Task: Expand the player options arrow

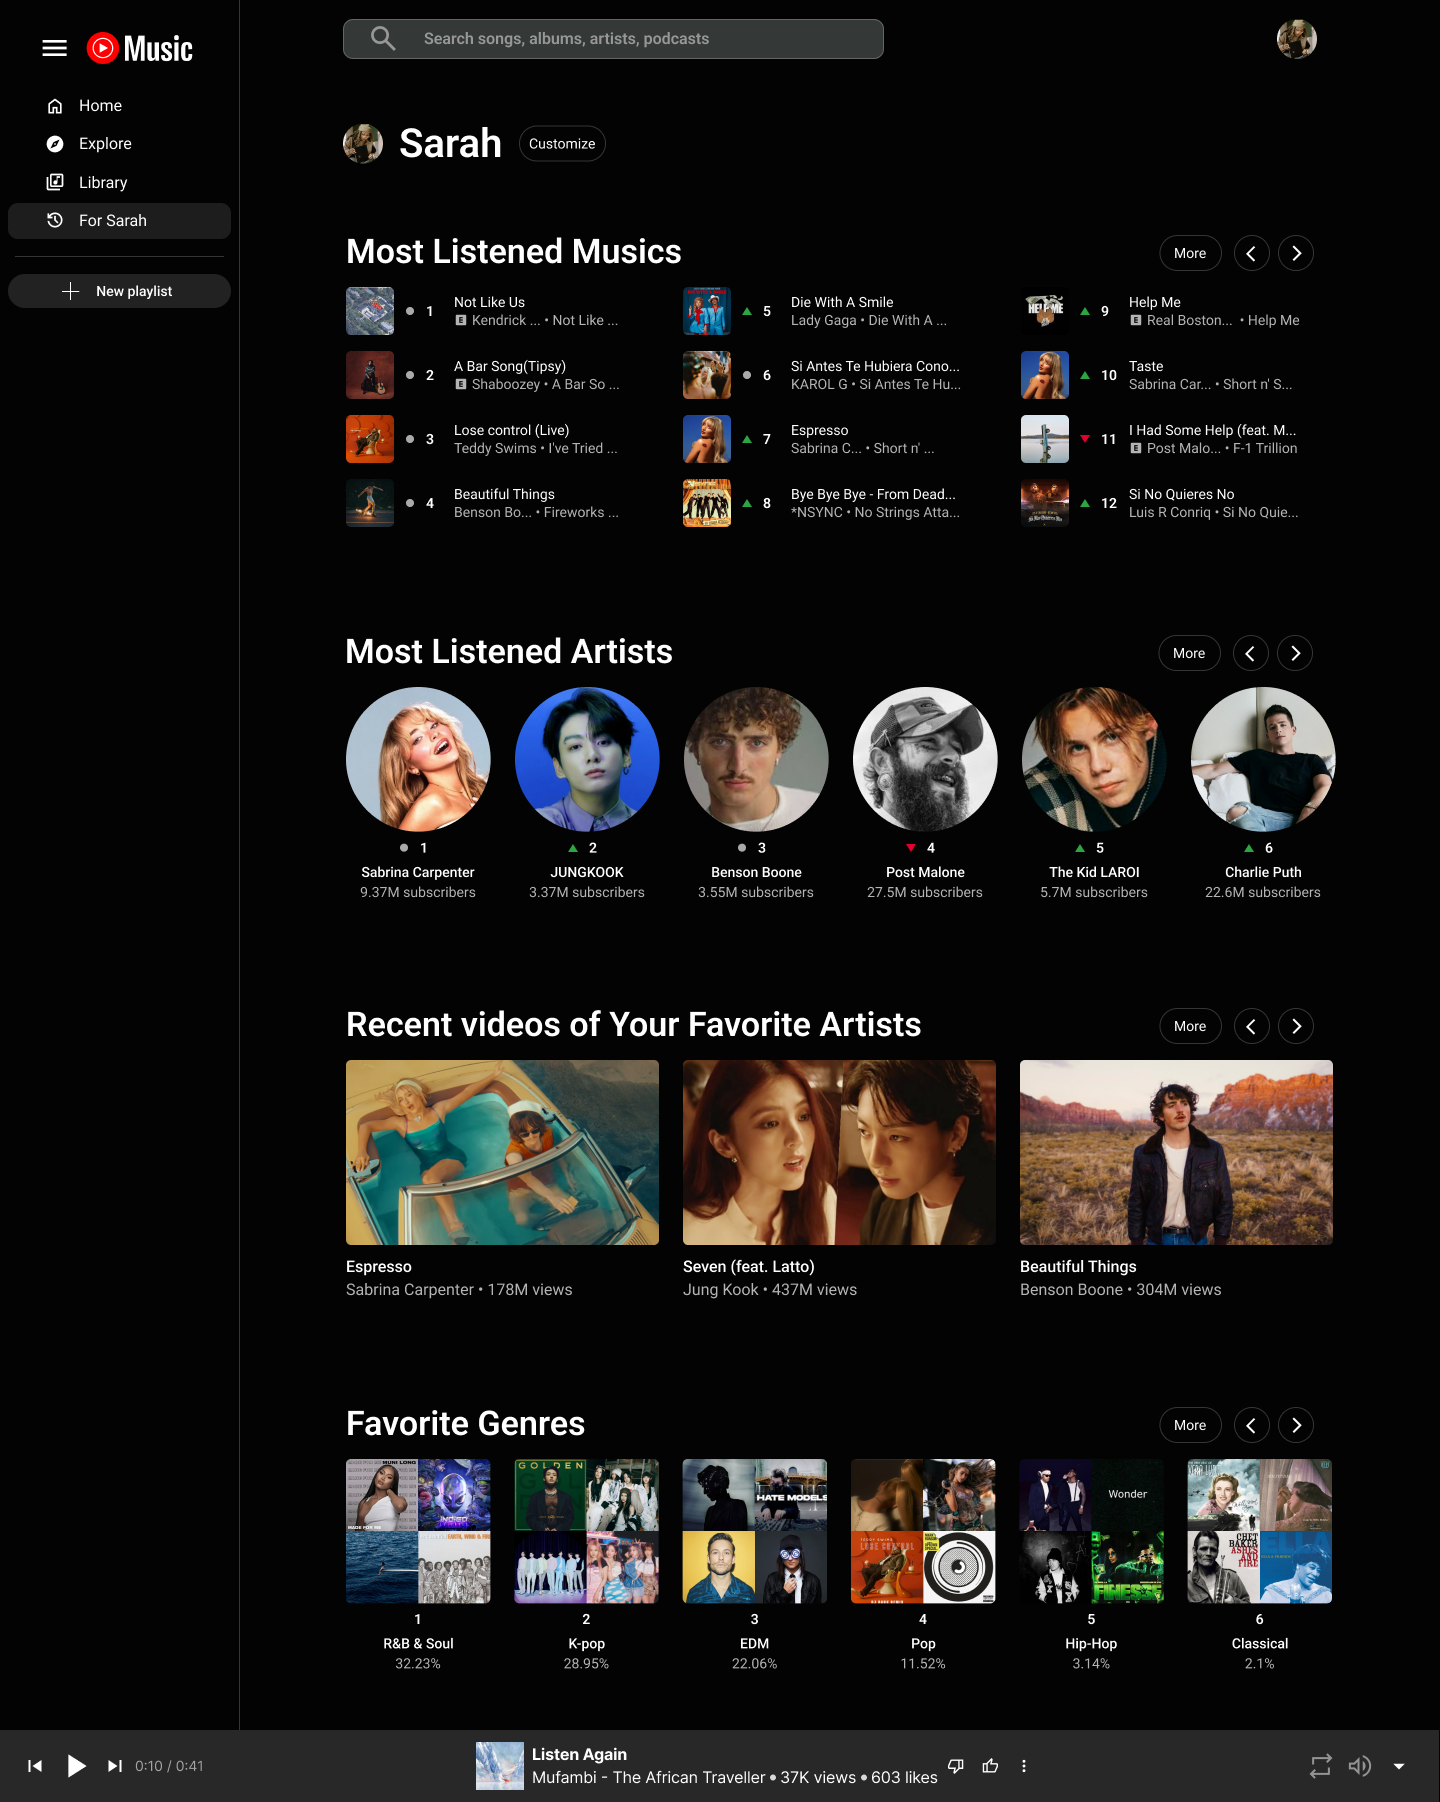Action: tap(1399, 1766)
